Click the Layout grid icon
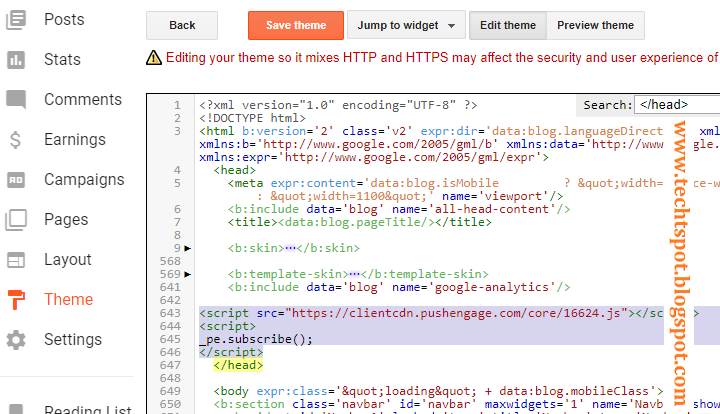 pyautogui.click(x=16, y=260)
